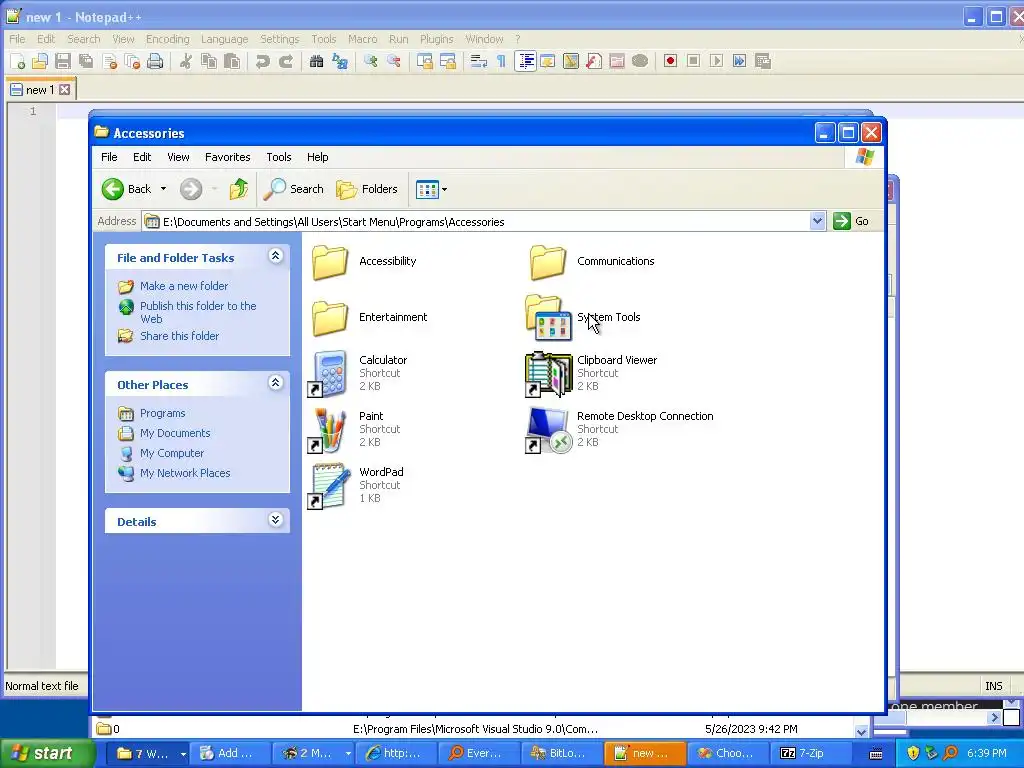The image size is (1024, 768).
Task: Open Explorer Edit menu
Action: (142, 157)
